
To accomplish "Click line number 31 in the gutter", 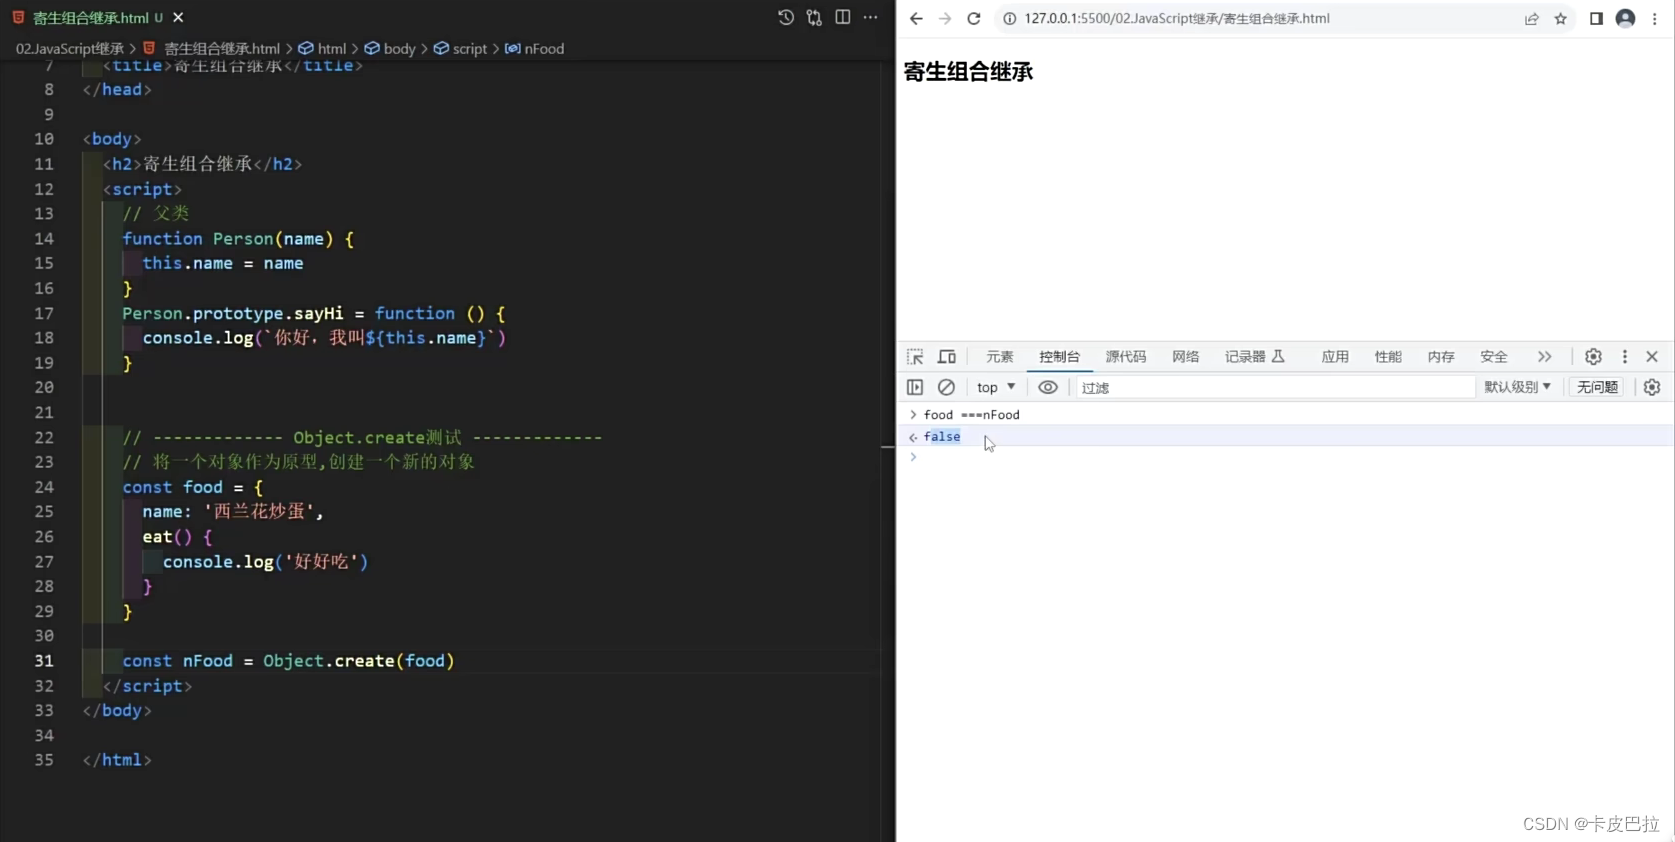I will 44,661.
